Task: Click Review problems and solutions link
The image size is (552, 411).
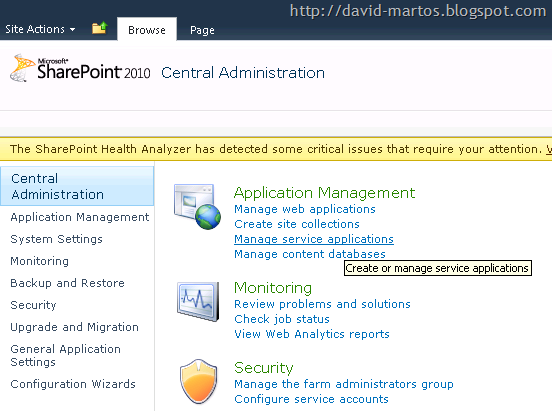Action: 322,304
